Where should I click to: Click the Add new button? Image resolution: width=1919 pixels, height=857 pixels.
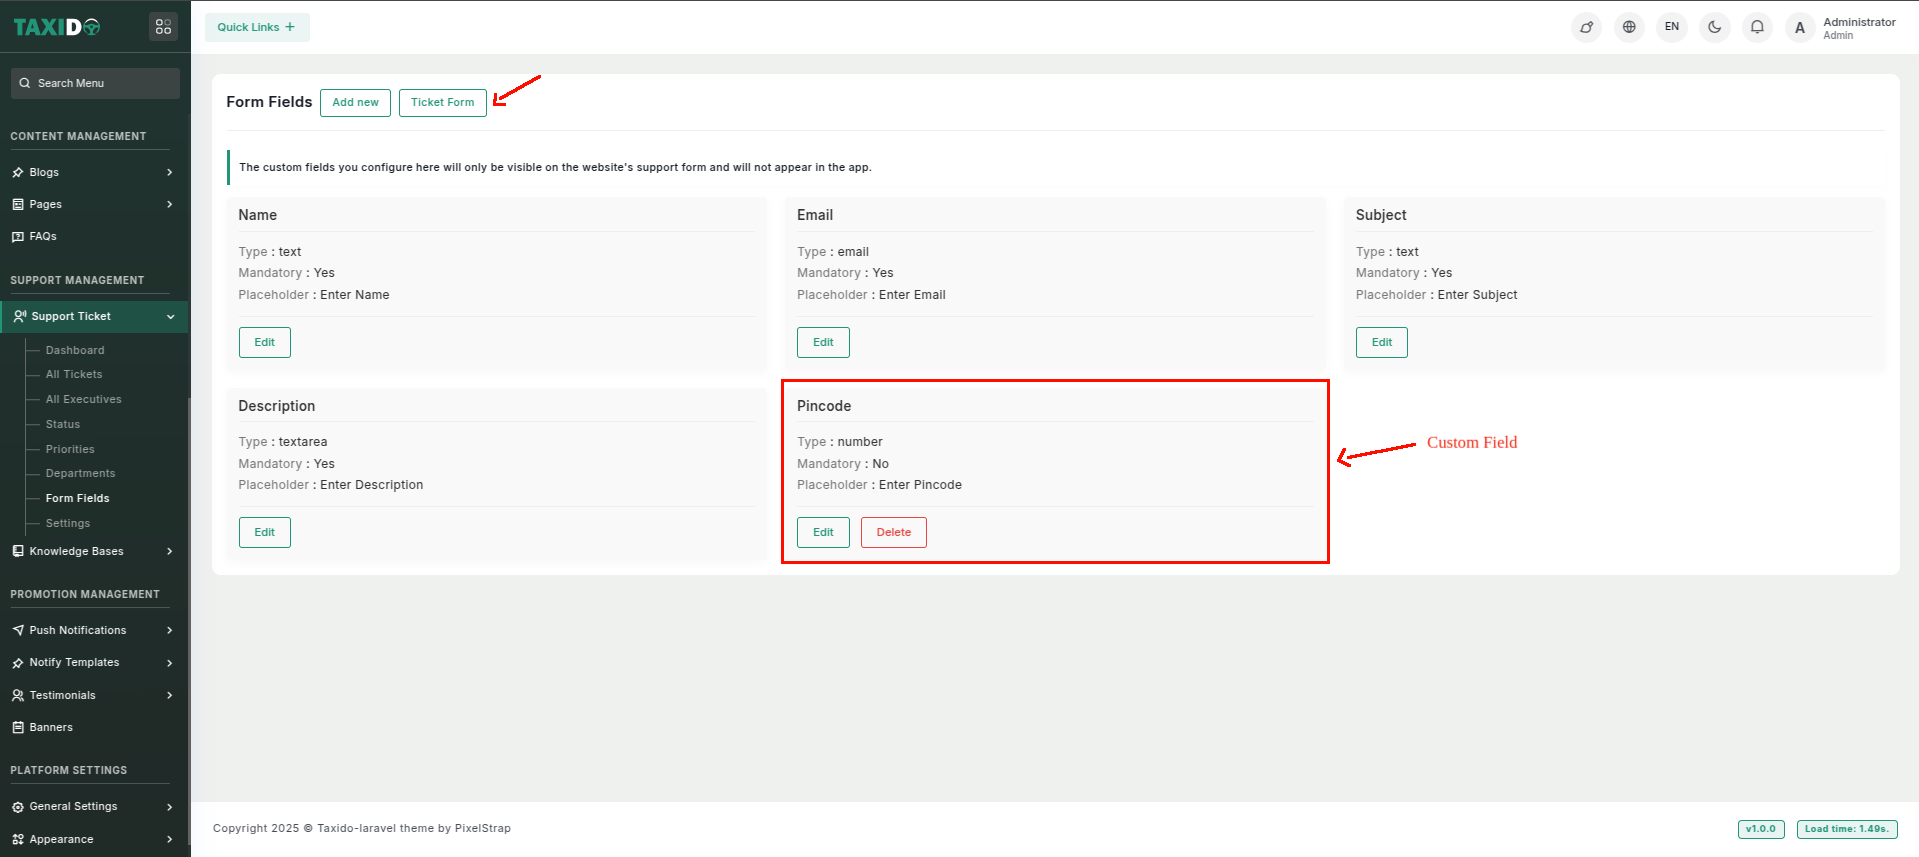click(355, 102)
